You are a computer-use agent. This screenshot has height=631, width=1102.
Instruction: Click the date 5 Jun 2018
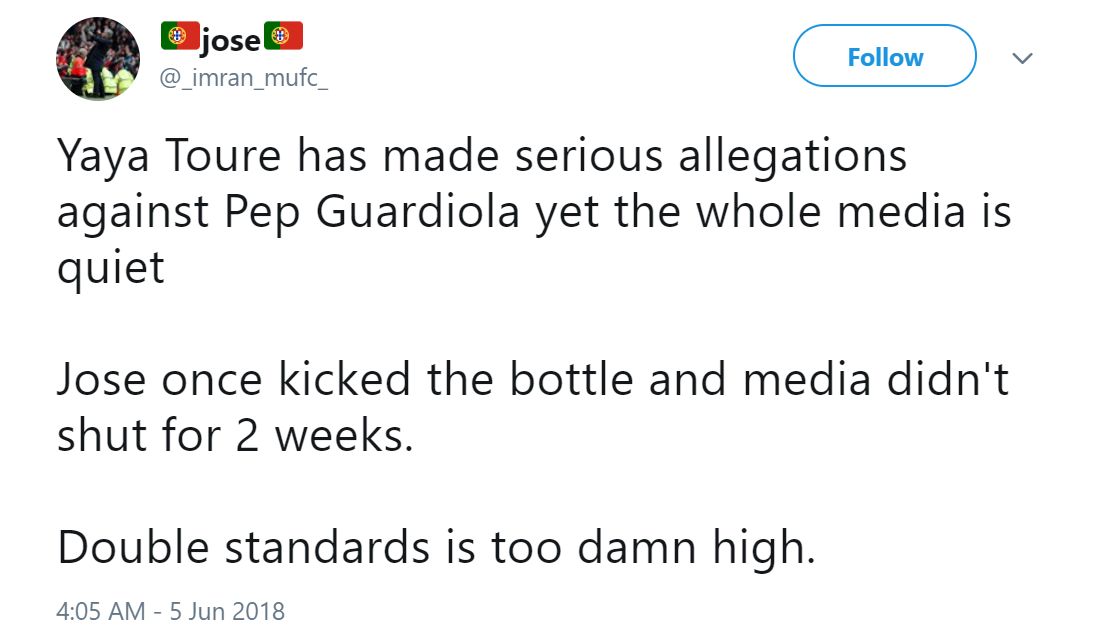point(225,611)
